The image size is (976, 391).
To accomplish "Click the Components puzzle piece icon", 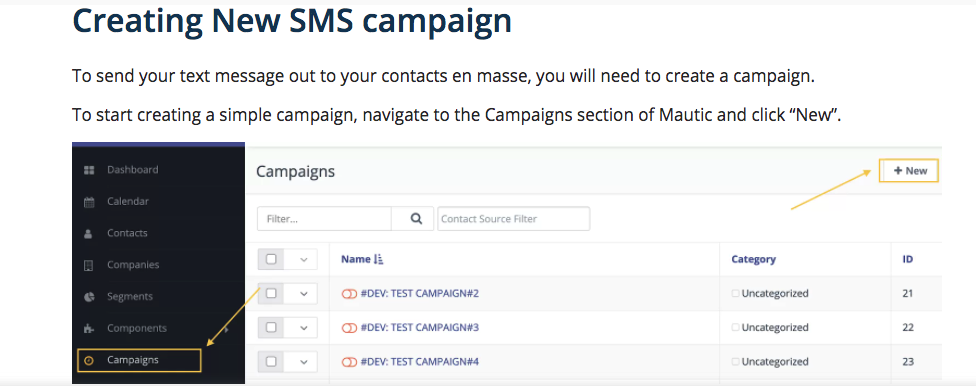I will [89, 329].
